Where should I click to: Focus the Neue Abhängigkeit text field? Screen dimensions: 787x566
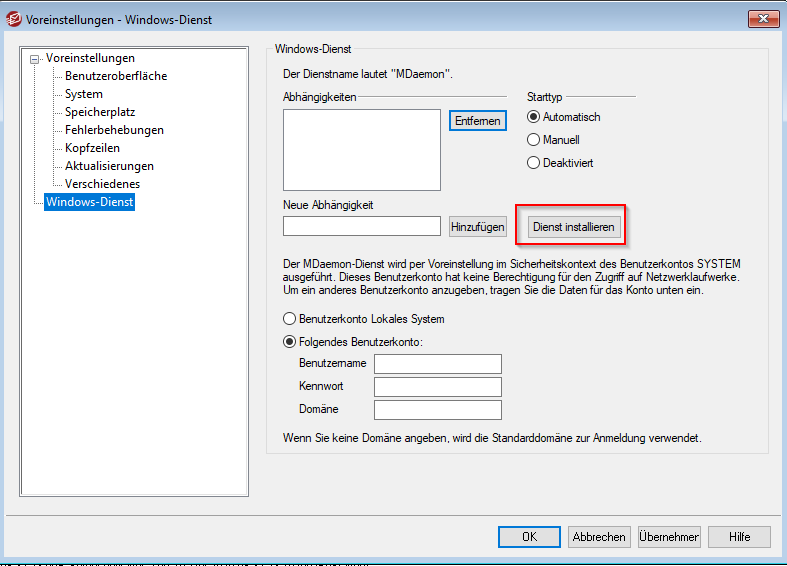(361, 227)
